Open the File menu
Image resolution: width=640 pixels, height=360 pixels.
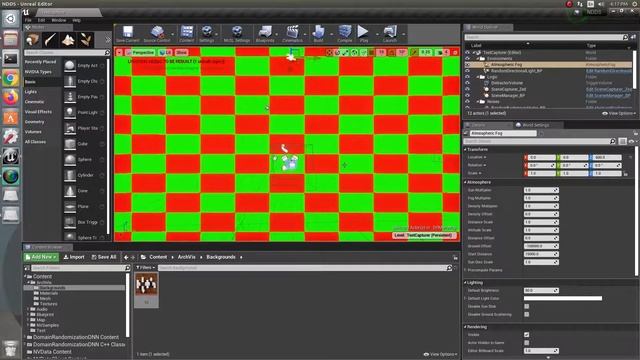click(28, 20)
